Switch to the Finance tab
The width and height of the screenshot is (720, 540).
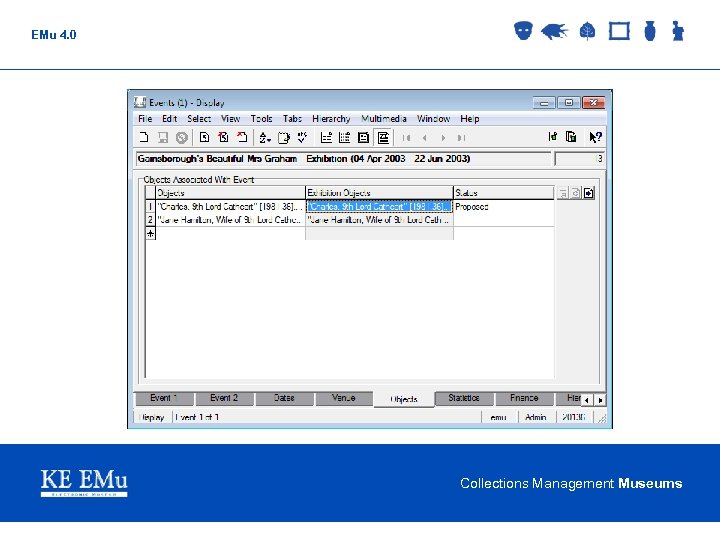pyautogui.click(x=524, y=398)
